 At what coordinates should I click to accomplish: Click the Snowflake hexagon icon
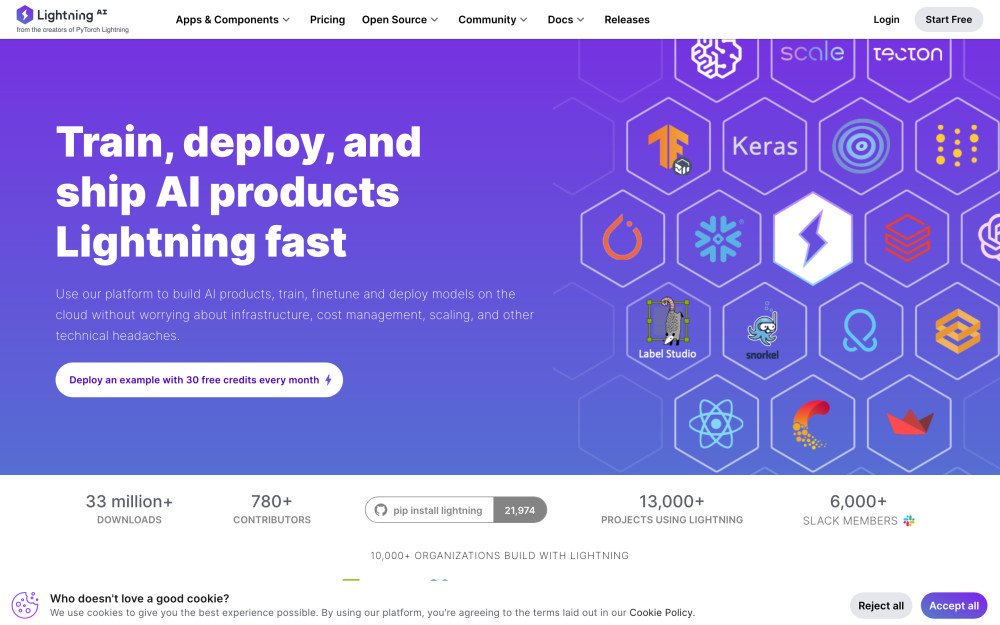coord(718,239)
